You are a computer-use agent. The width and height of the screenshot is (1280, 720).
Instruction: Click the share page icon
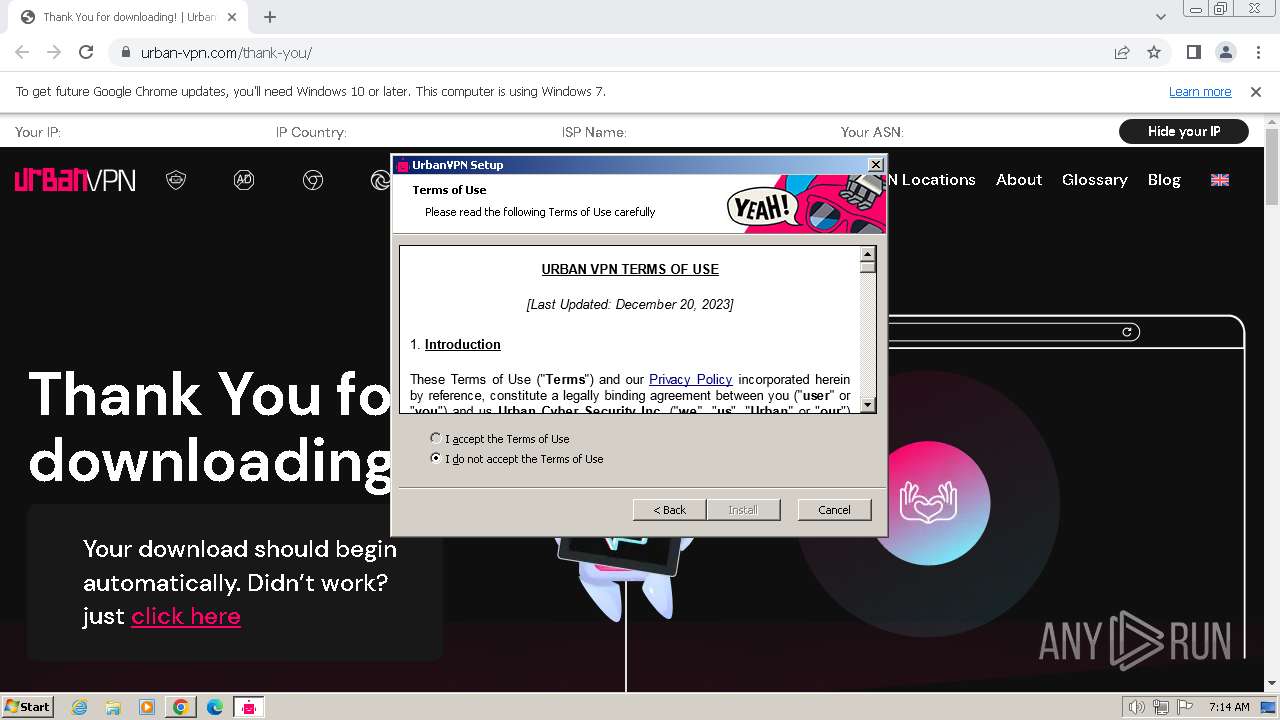(1122, 53)
